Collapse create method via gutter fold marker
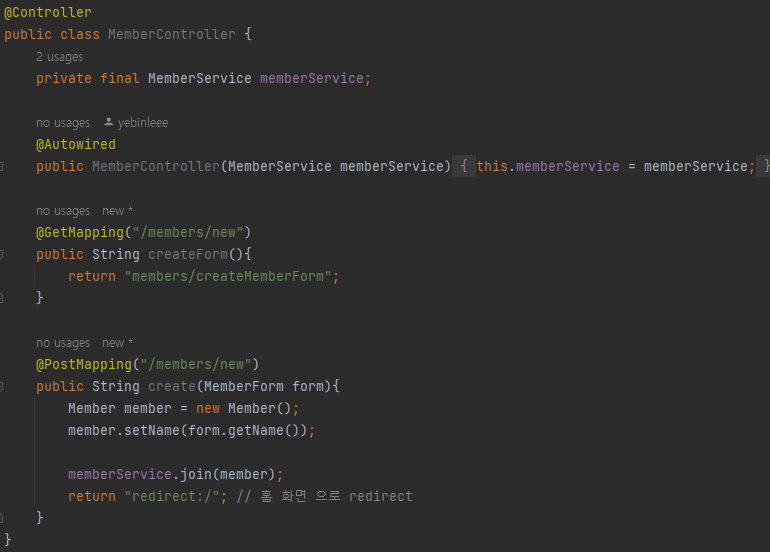The width and height of the screenshot is (770, 552). [1, 386]
